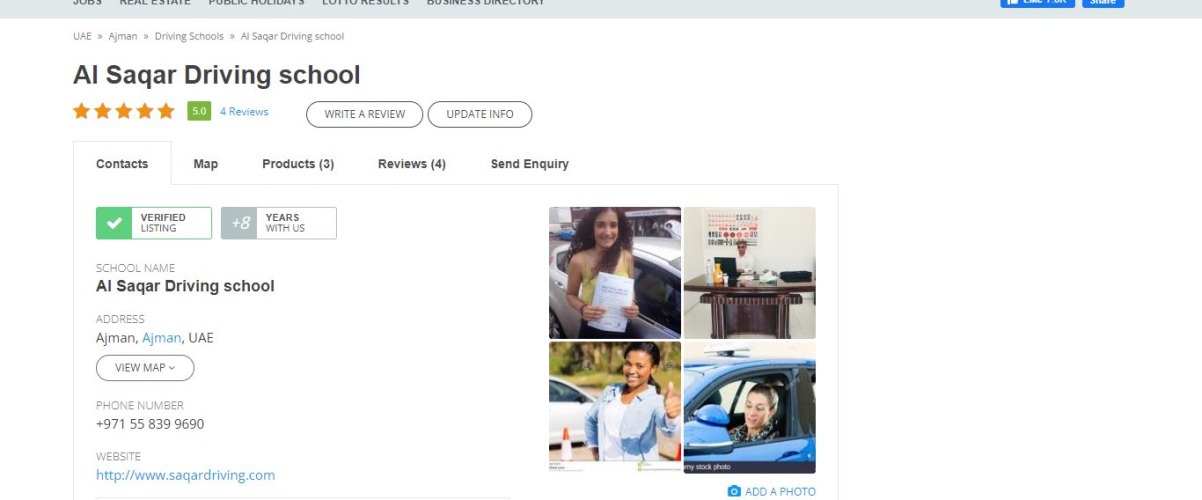Click the Ajman link in the address
The height and width of the screenshot is (500, 1202).
(161, 338)
